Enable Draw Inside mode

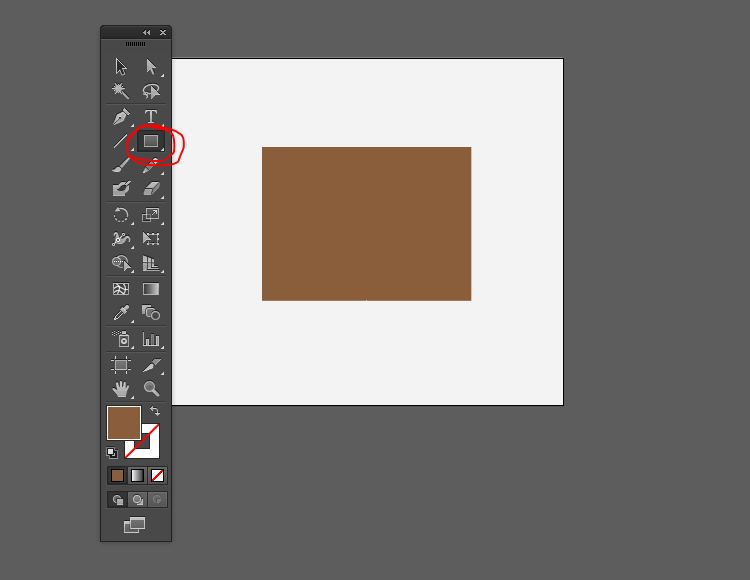[157, 500]
